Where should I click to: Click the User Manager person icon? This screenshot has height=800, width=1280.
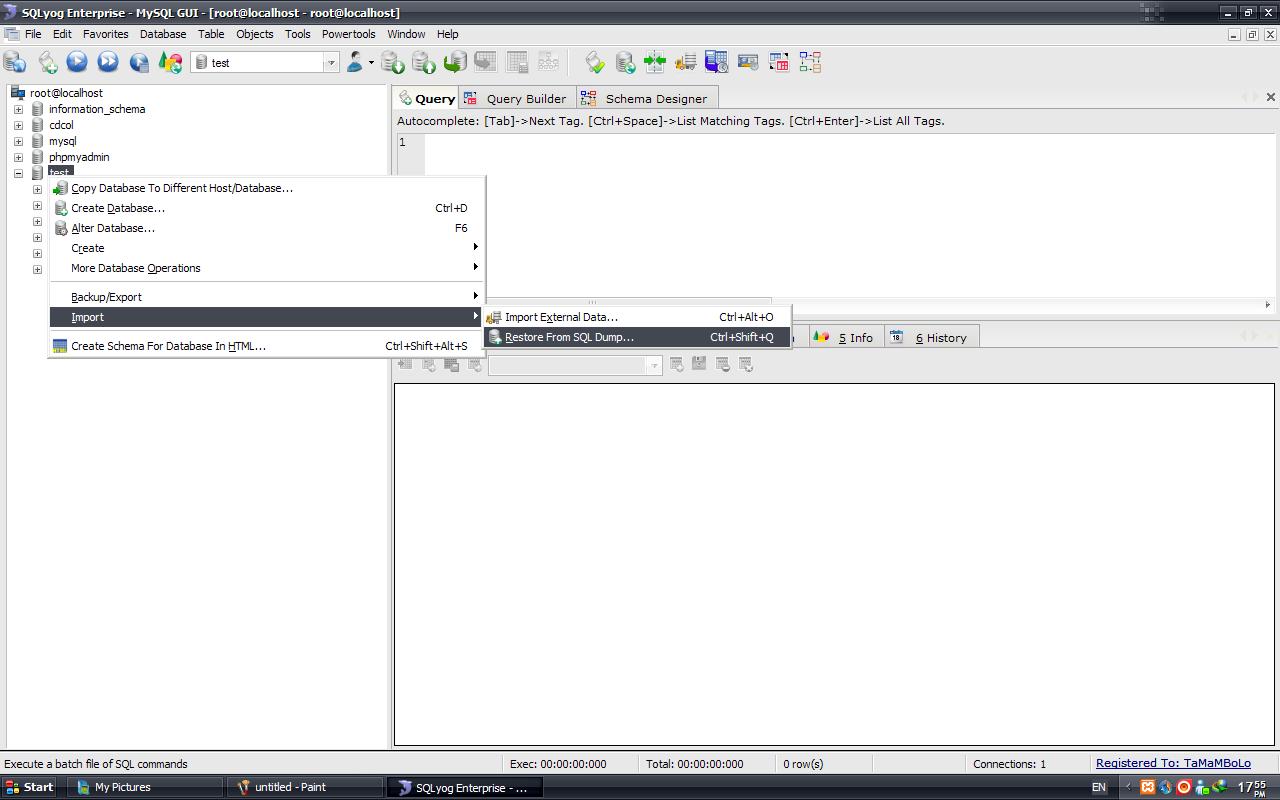point(354,62)
